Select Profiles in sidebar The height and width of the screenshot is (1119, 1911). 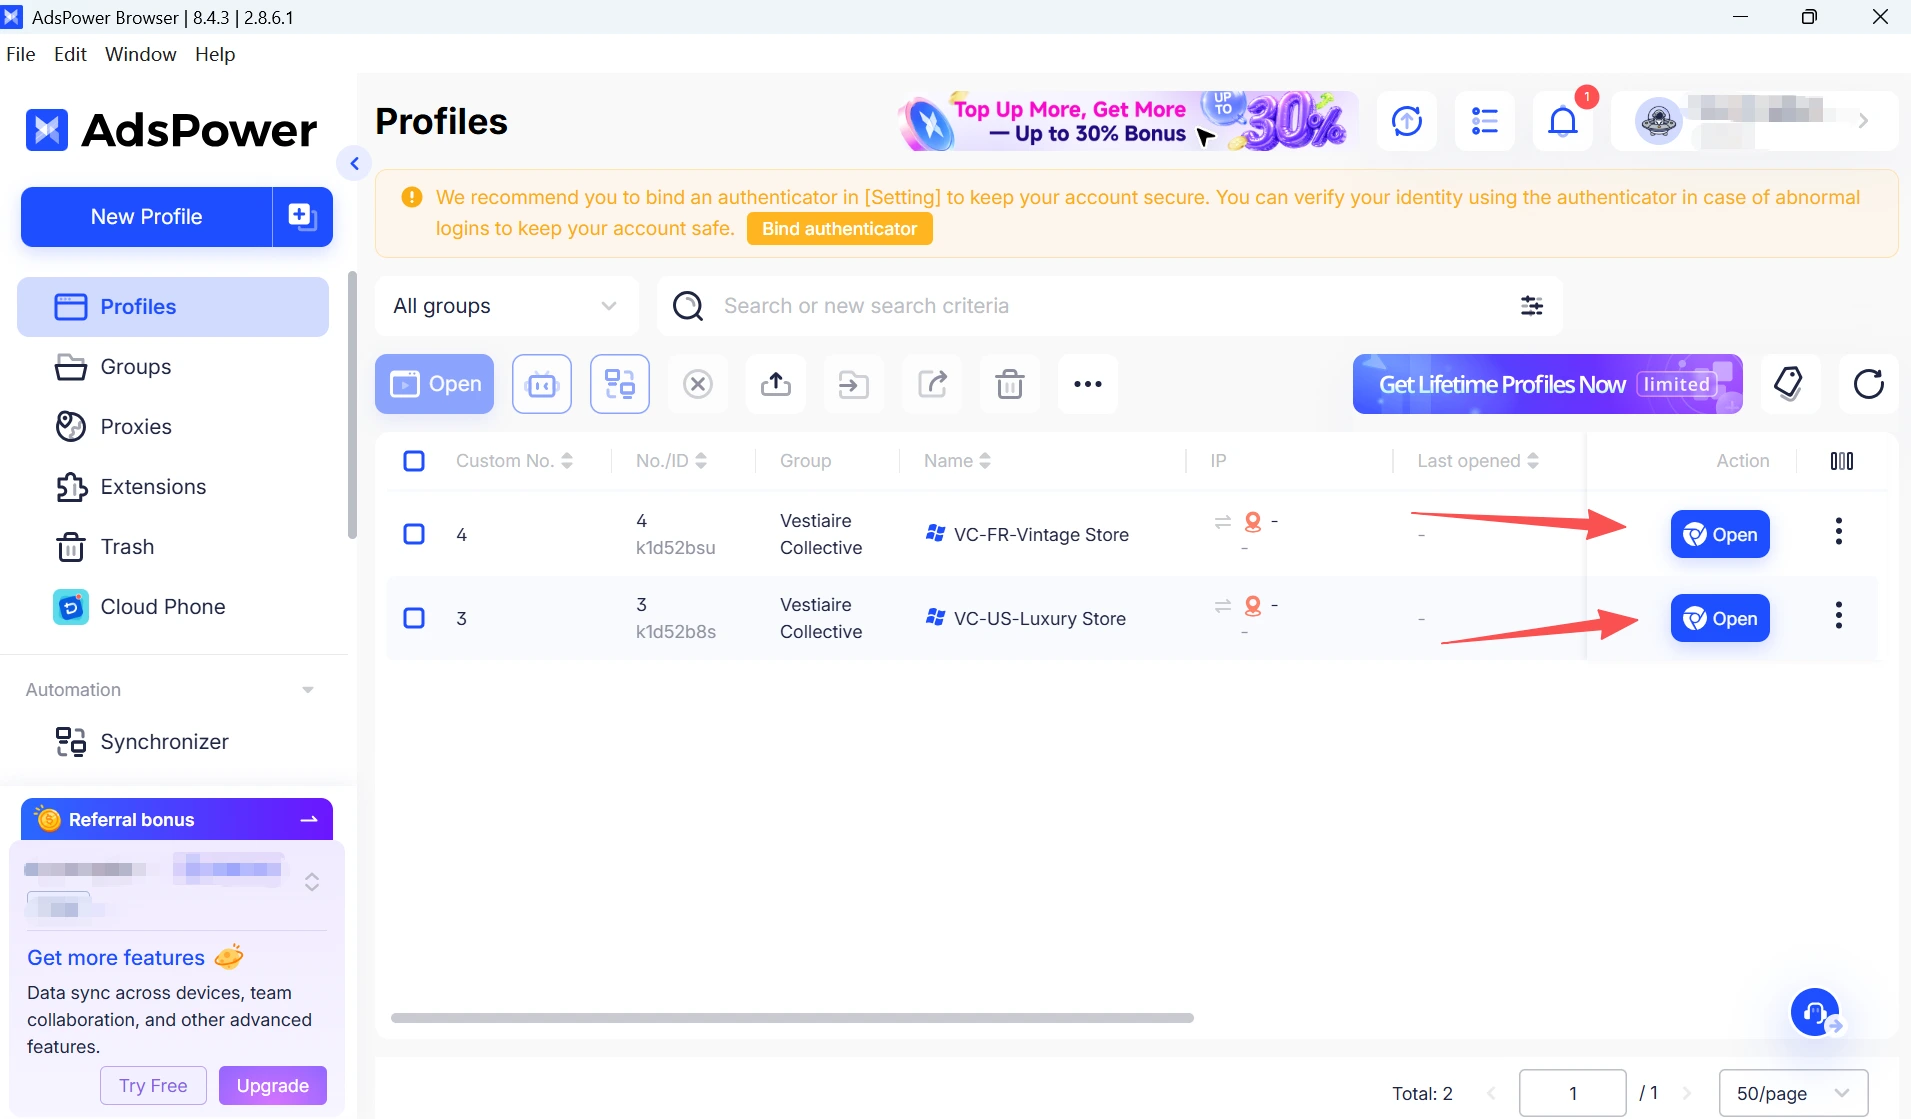173,307
